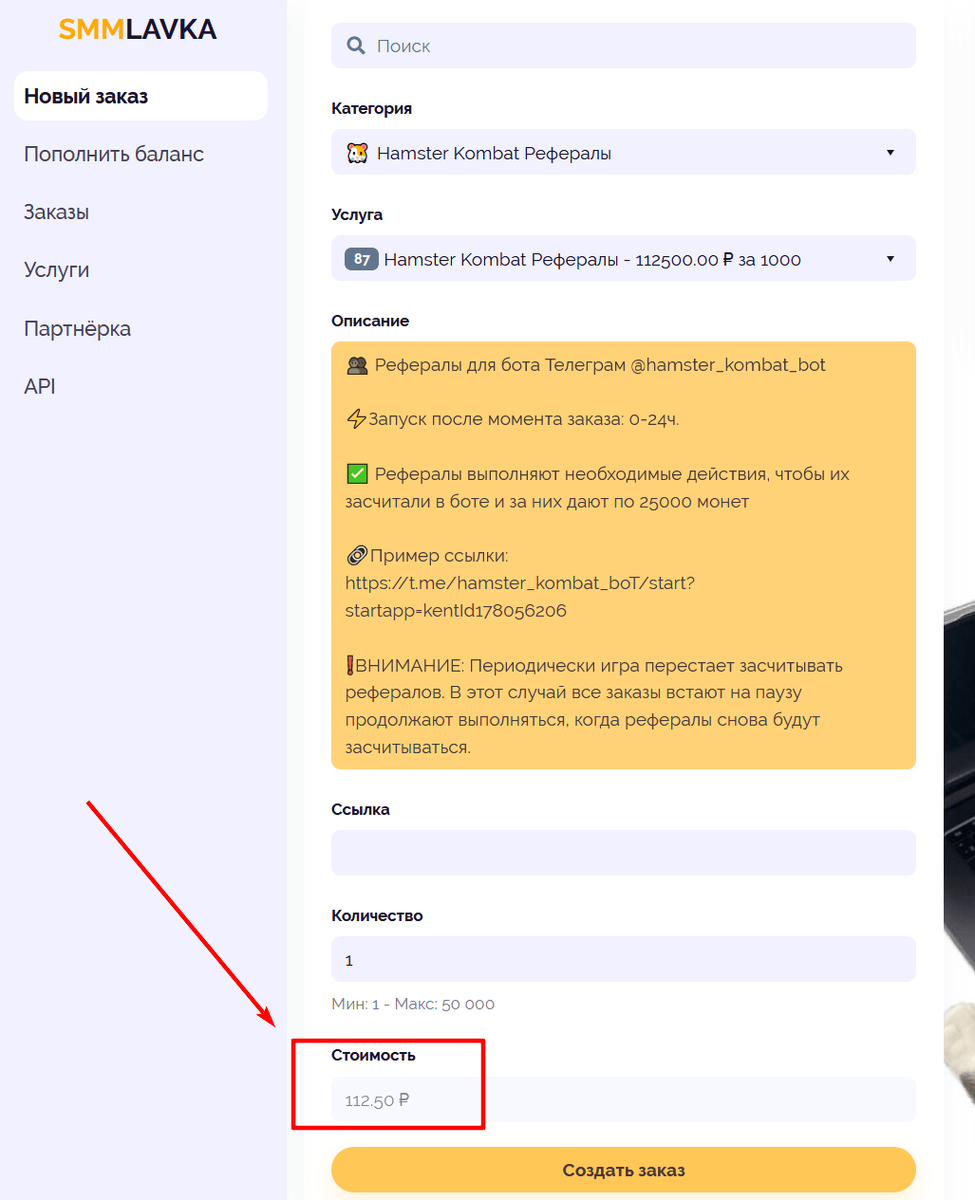
Task: Open the Услуги section
Action: pyautogui.click(x=56, y=270)
